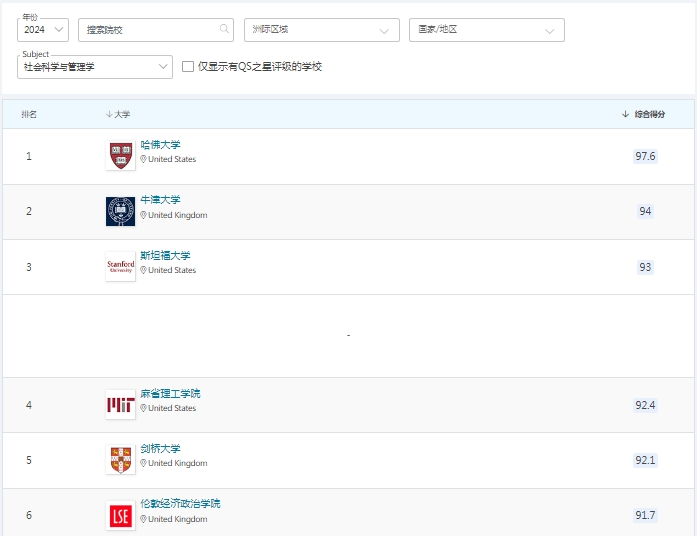697x536 pixels.
Task: Open the Subject 社会科学与管理学 dropdown
Action: click(x=95, y=67)
